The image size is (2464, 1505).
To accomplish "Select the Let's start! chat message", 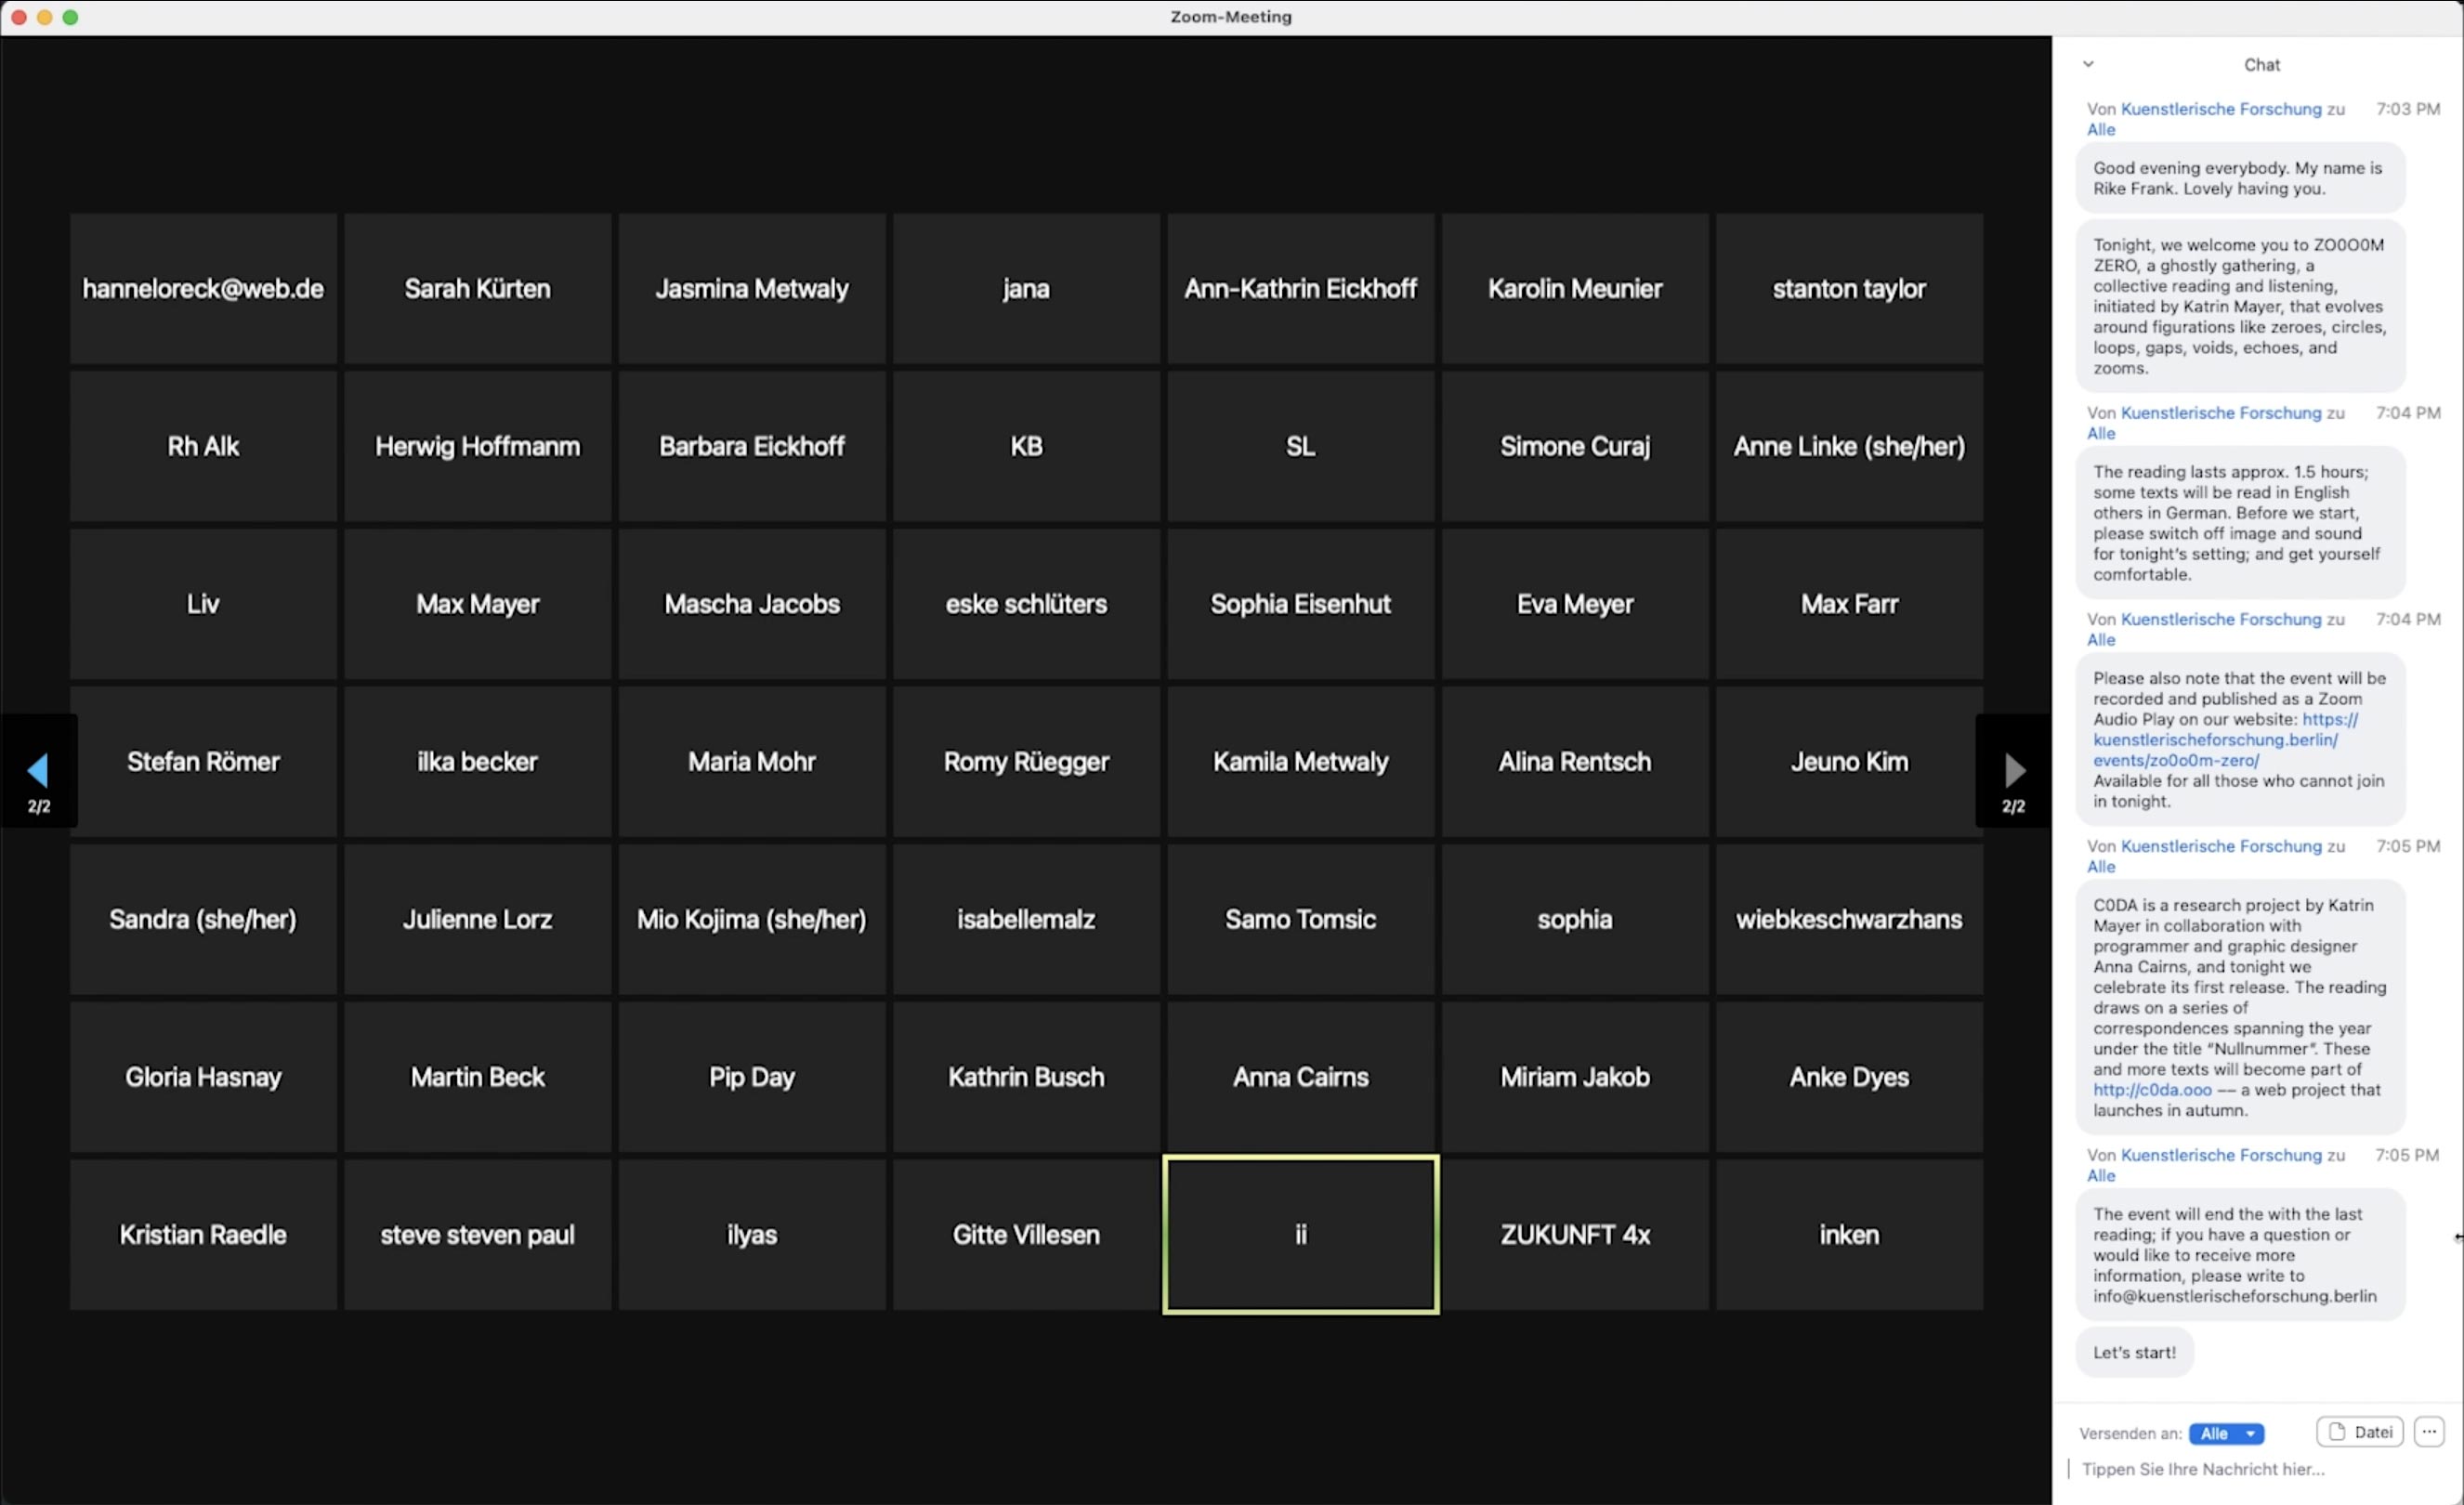I will [x=2134, y=1352].
